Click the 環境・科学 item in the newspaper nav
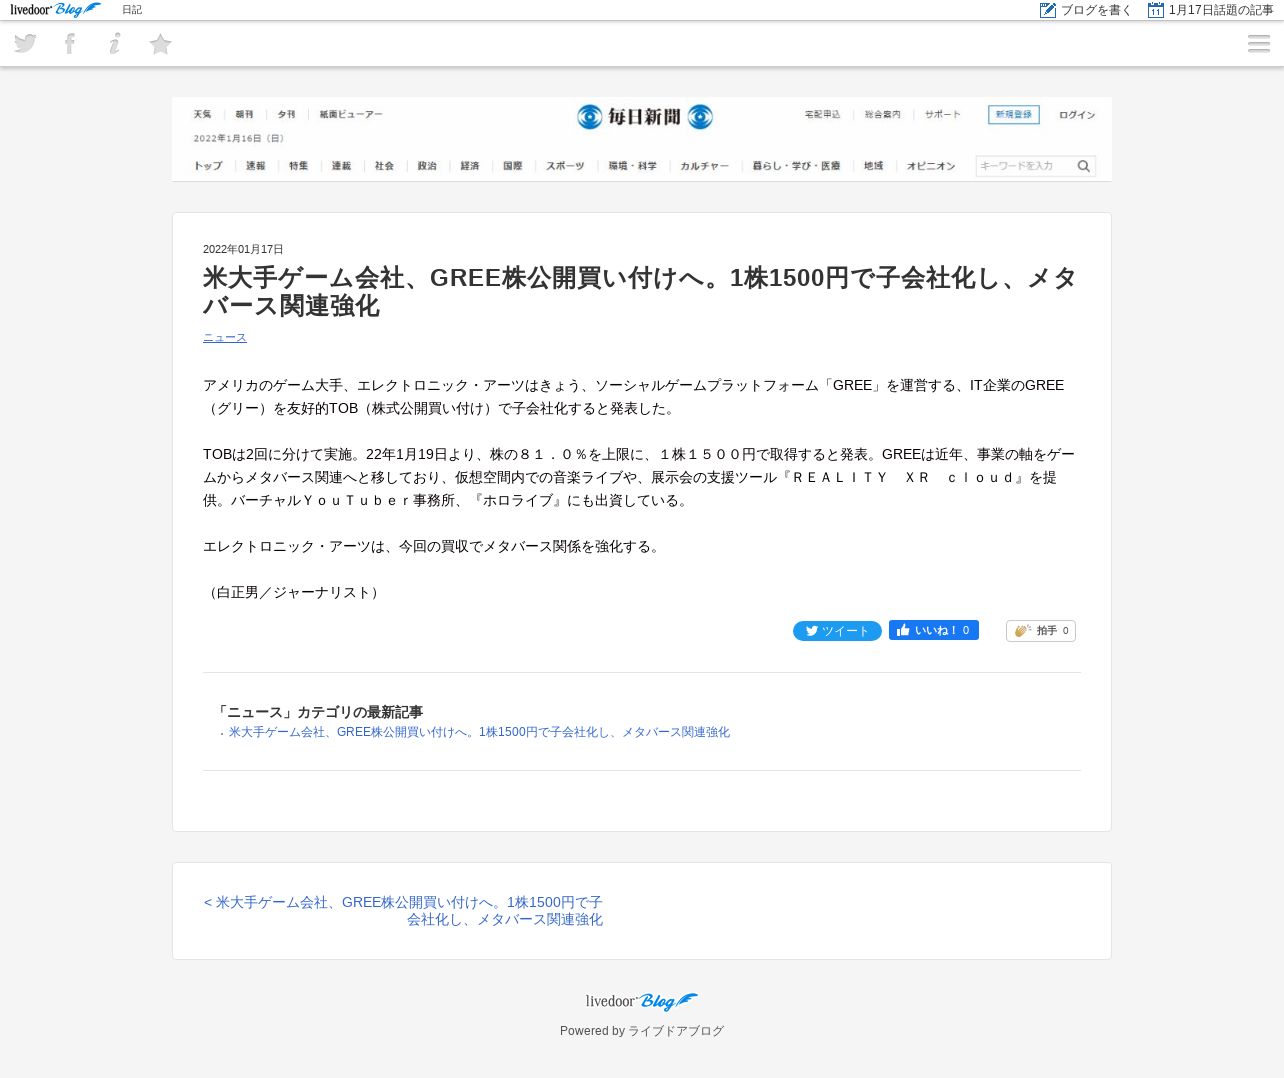The width and height of the screenshot is (1284, 1078). click(633, 166)
